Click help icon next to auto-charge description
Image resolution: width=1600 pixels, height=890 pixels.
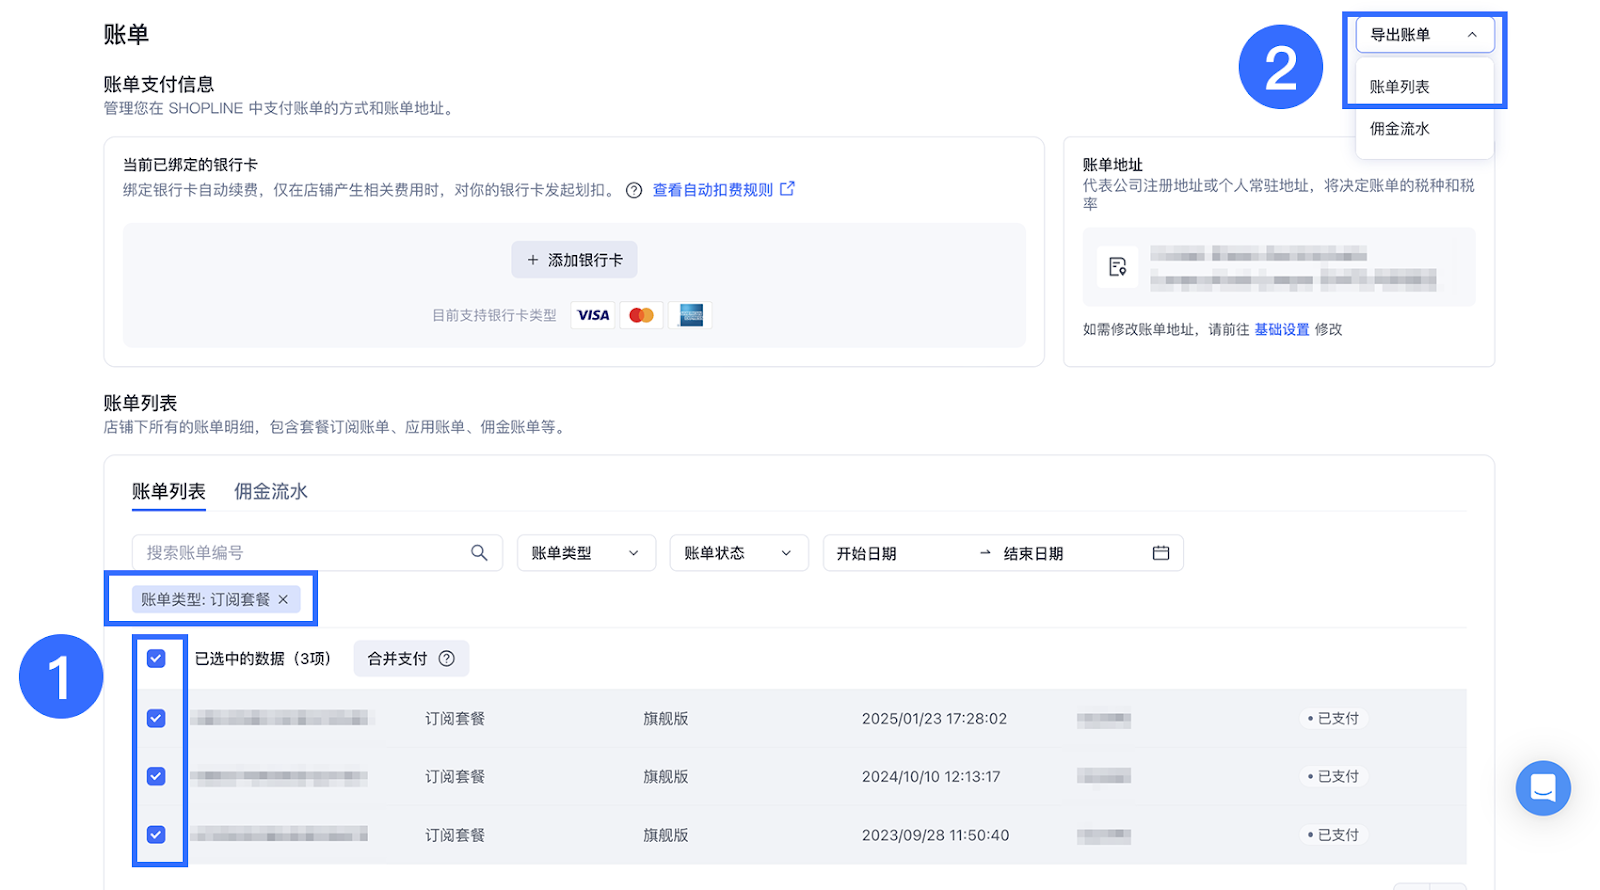click(634, 190)
